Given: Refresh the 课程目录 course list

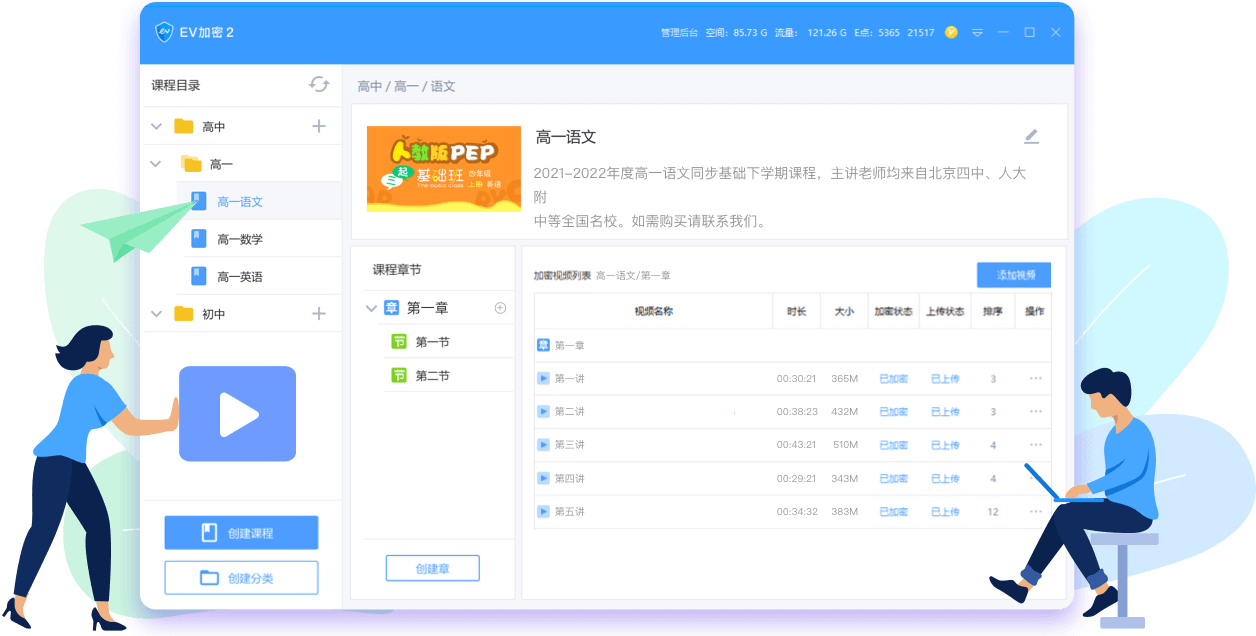Looking at the screenshot, I should click(x=319, y=85).
